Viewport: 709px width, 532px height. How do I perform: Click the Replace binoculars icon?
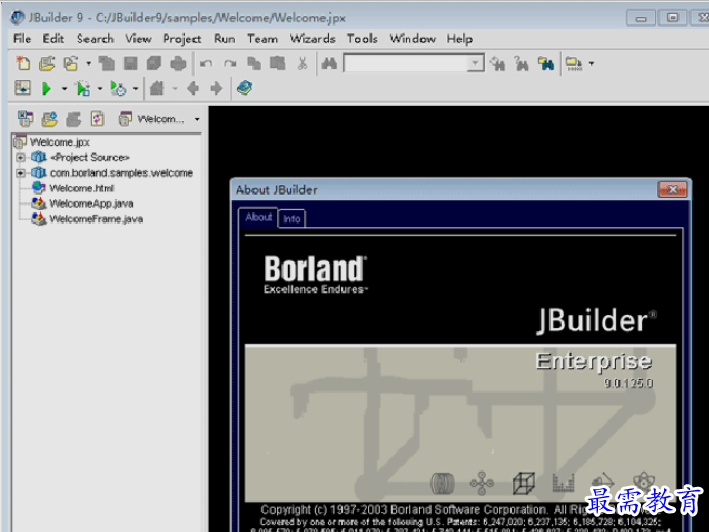point(521,64)
